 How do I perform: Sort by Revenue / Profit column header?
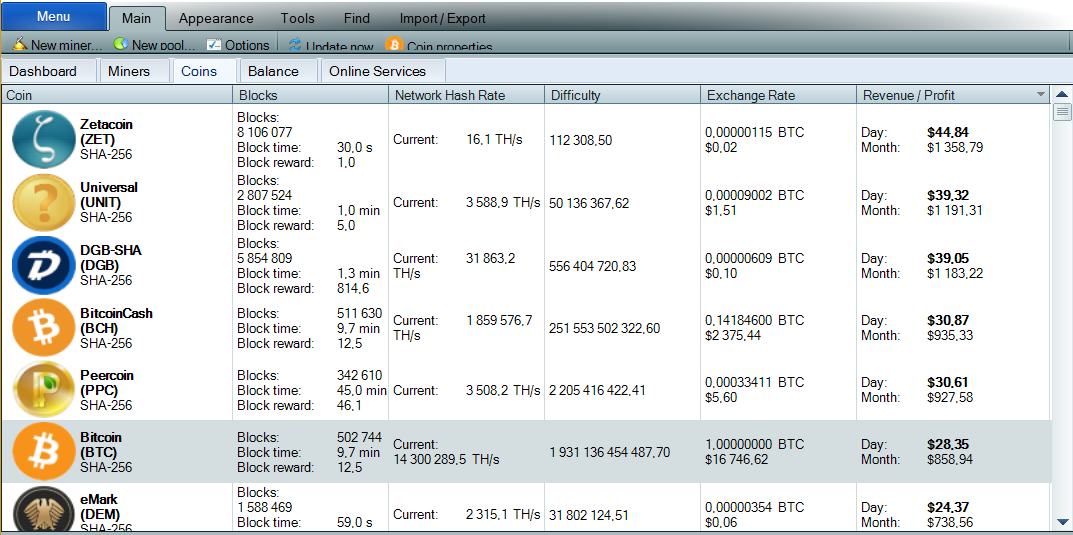click(953, 95)
